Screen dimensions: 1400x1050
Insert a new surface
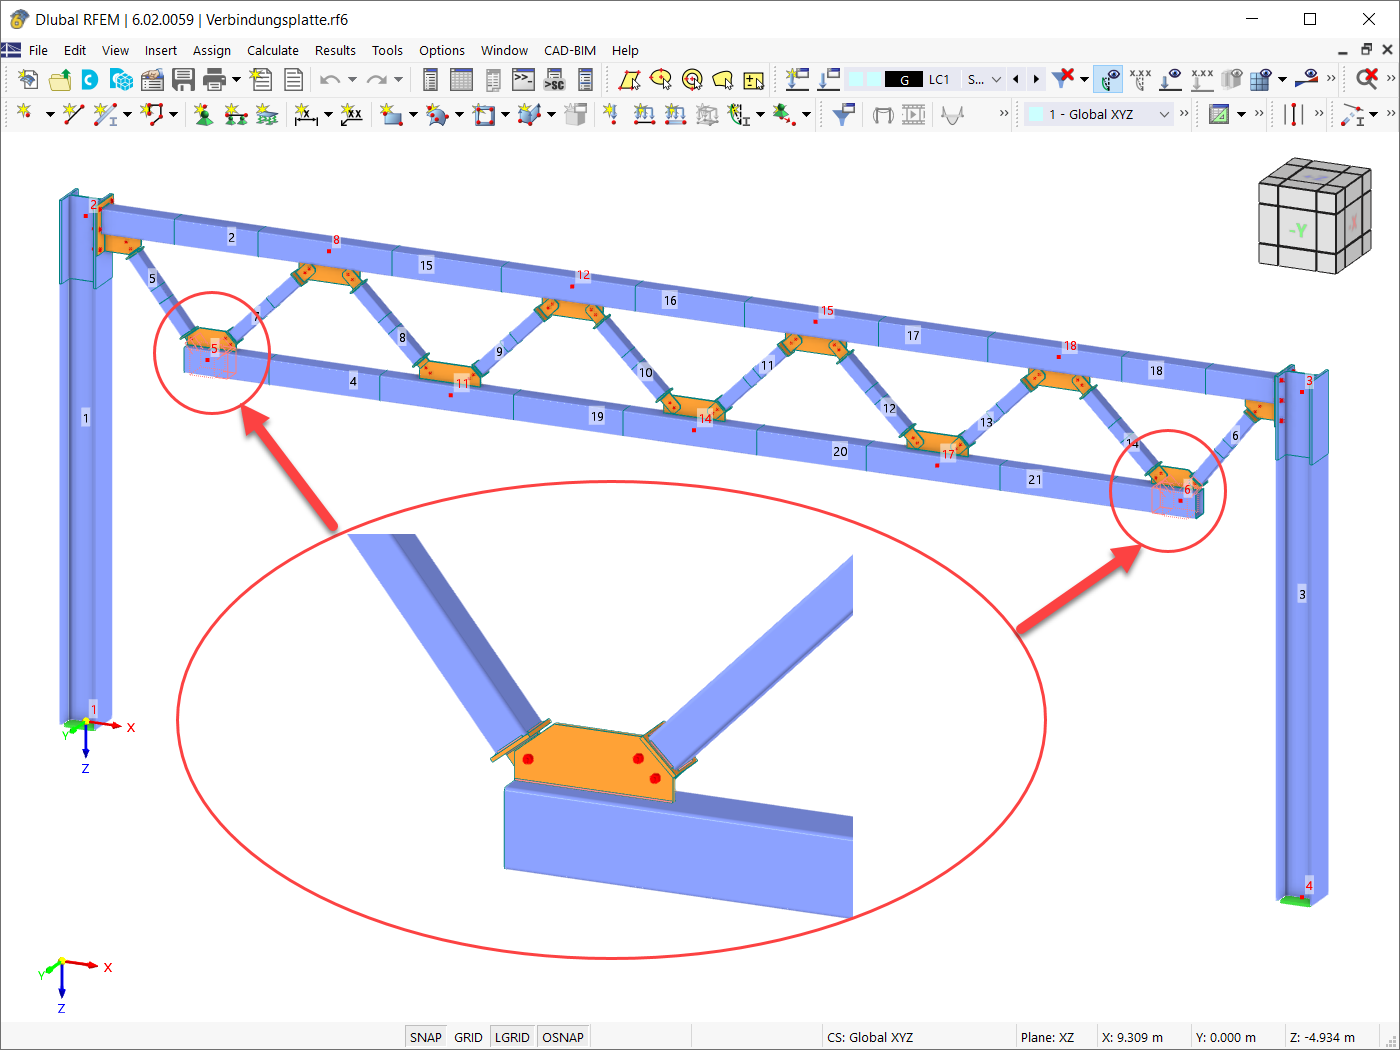click(391, 114)
